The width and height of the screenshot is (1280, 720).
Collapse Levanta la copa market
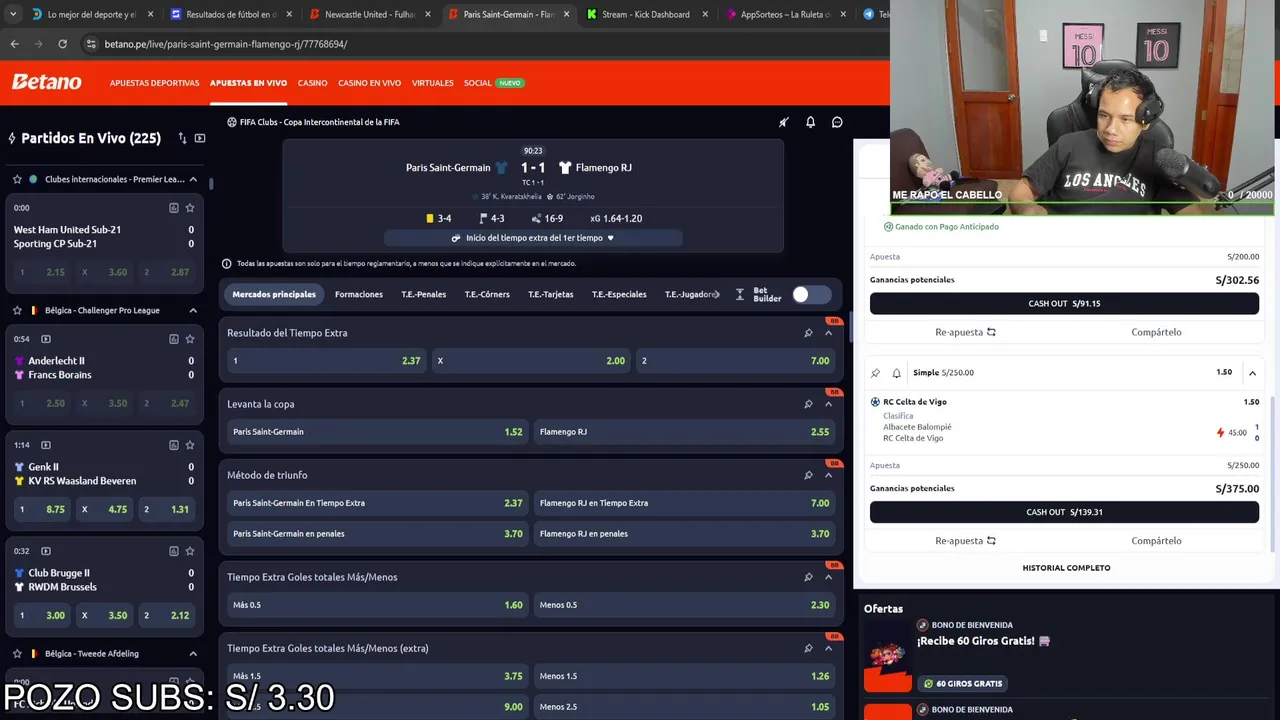coord(828,404)
